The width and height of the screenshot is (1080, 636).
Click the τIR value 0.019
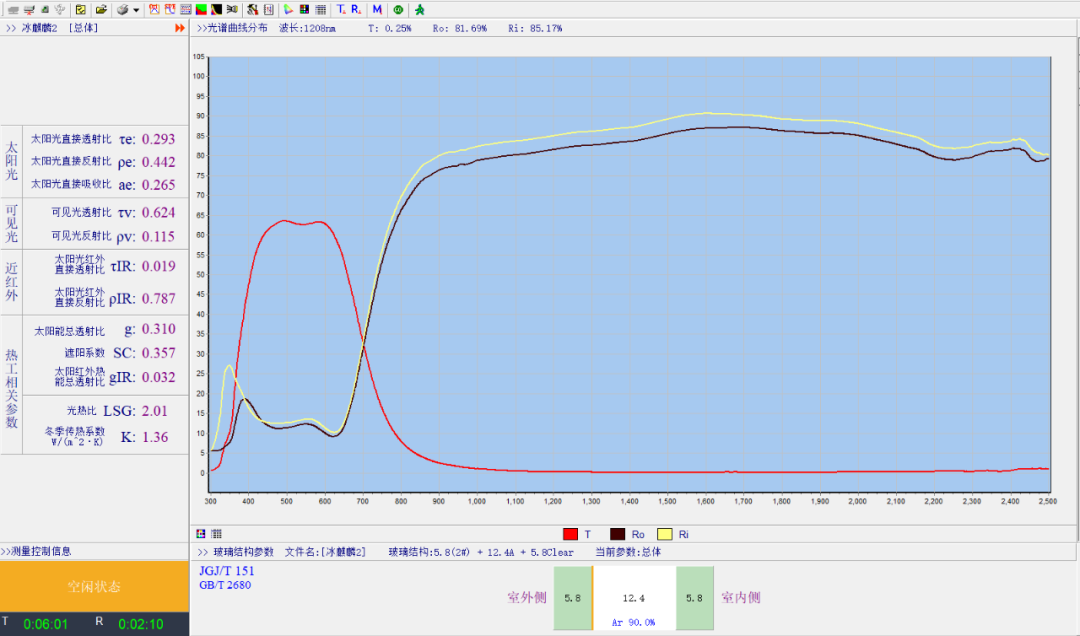158,267
